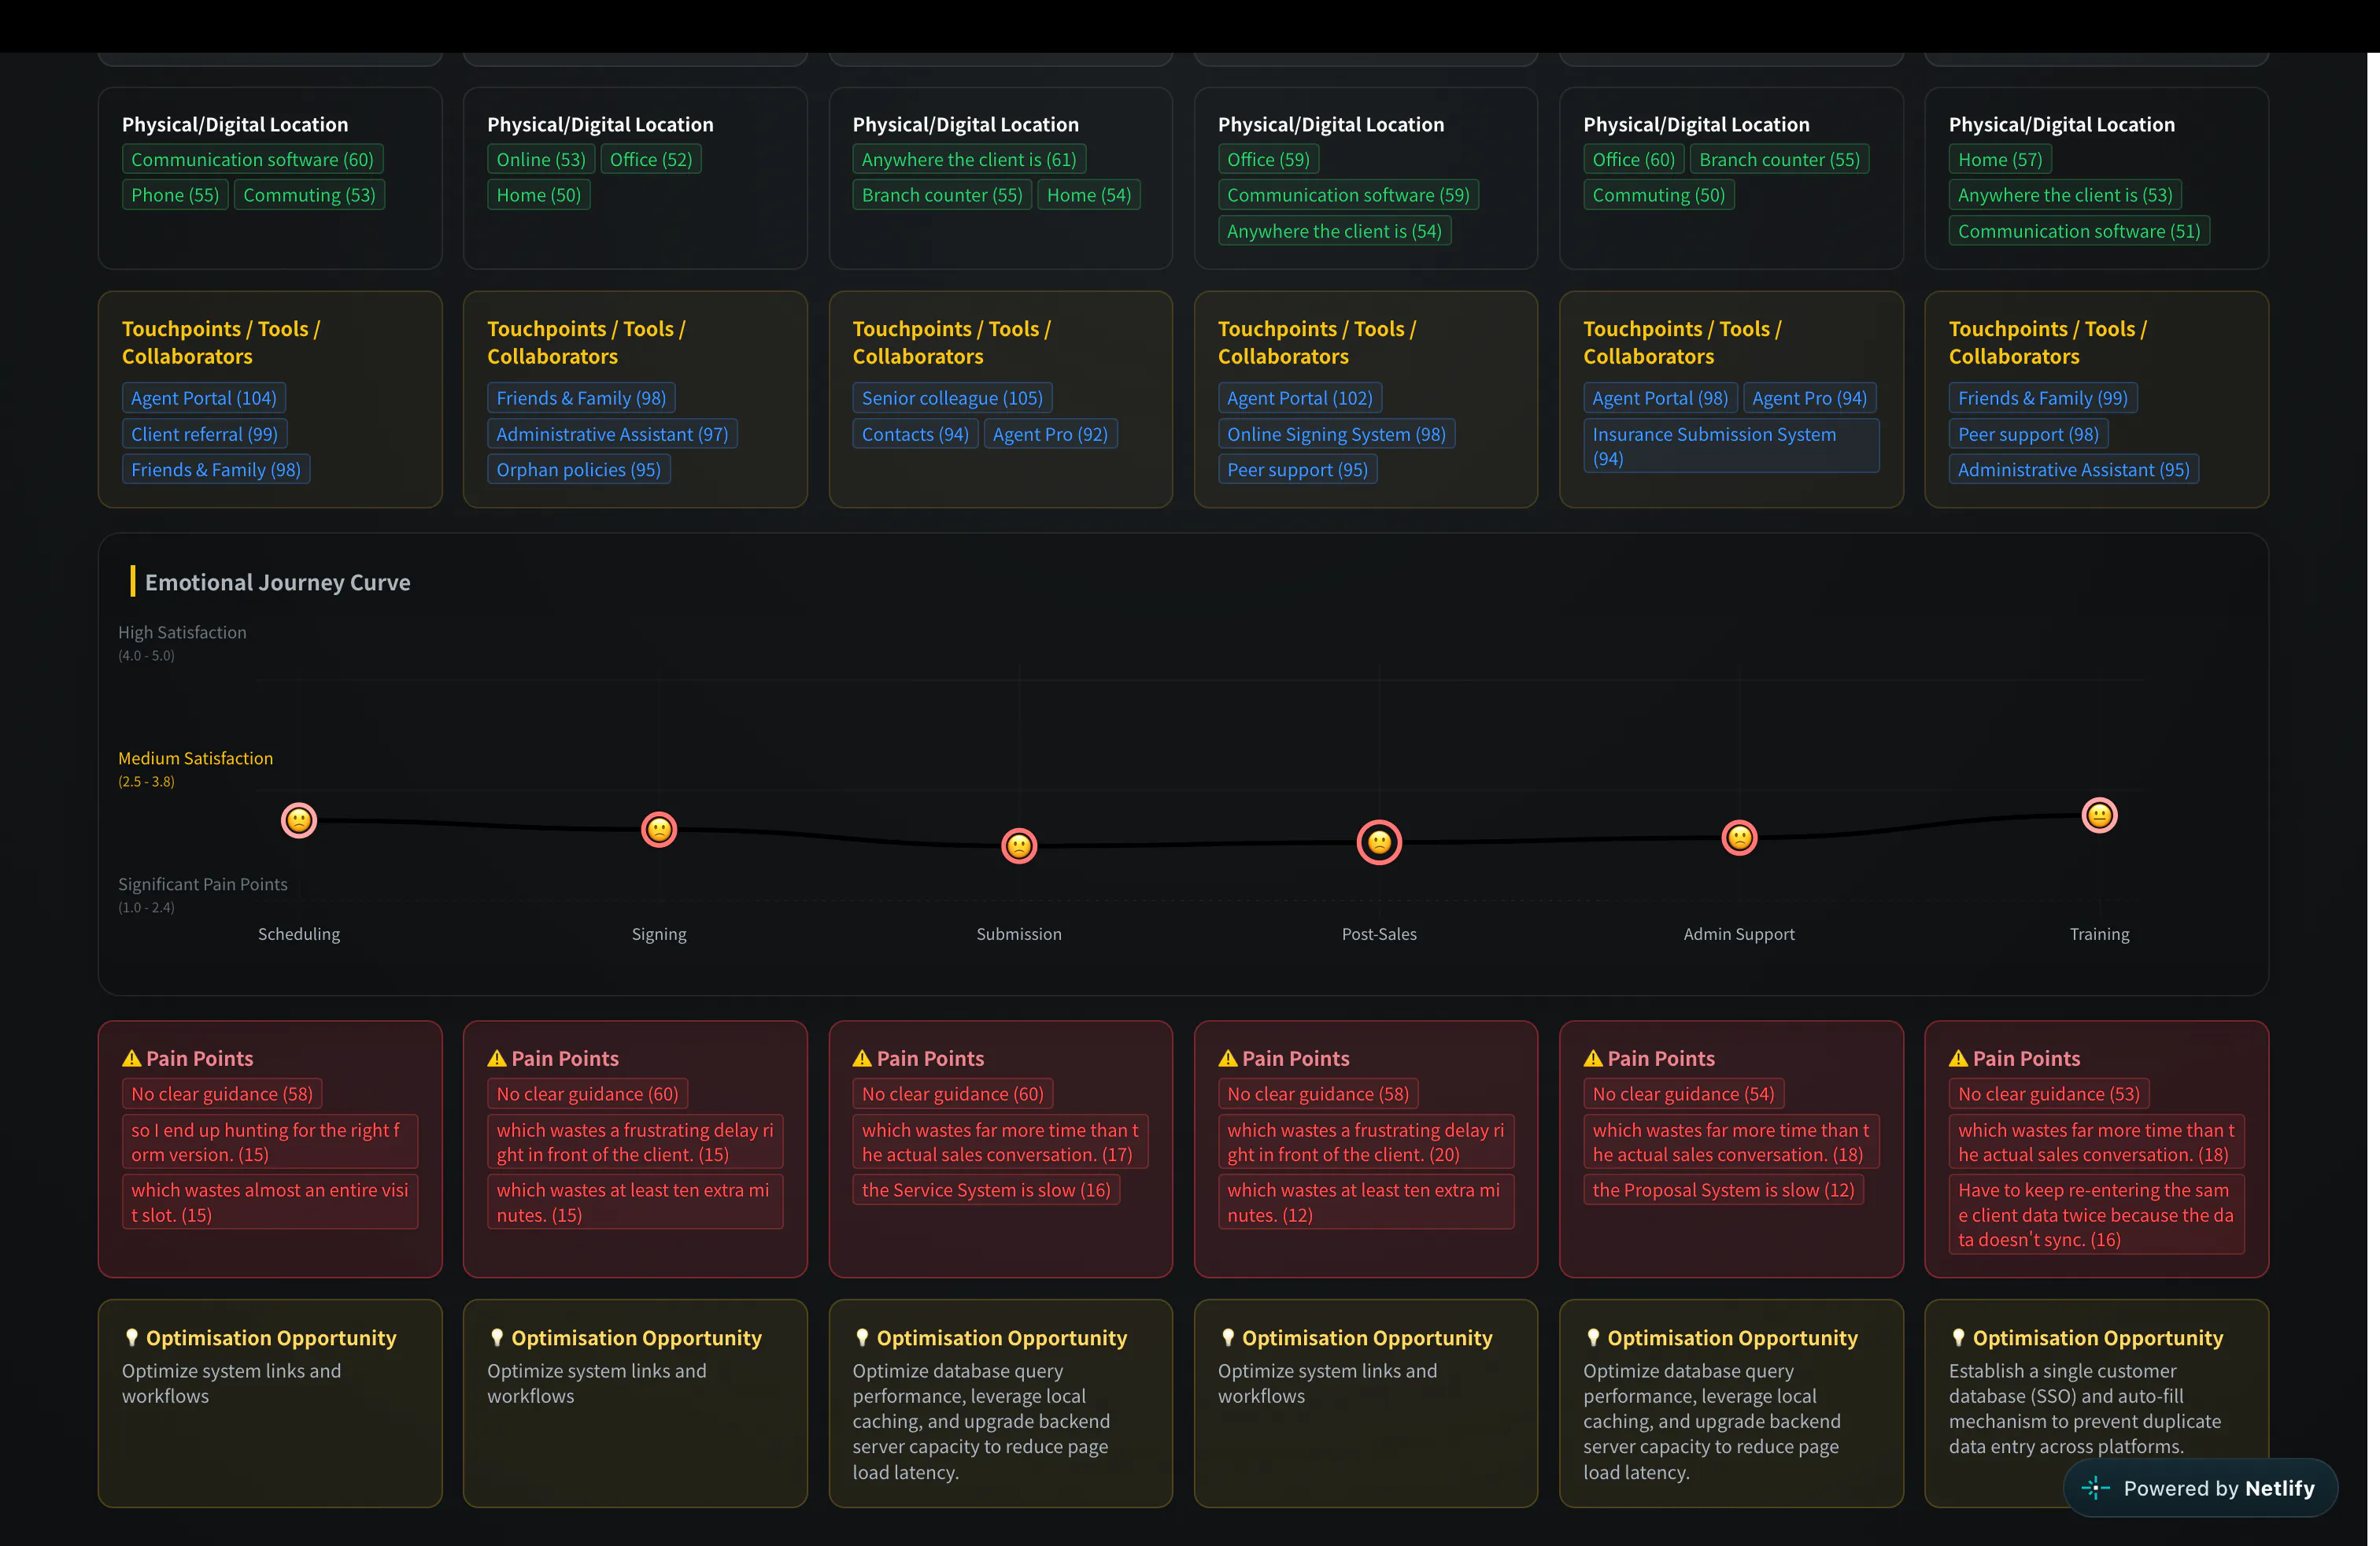
Task: Select the 'Contacts (94)' tag
Action: [915, 434]
